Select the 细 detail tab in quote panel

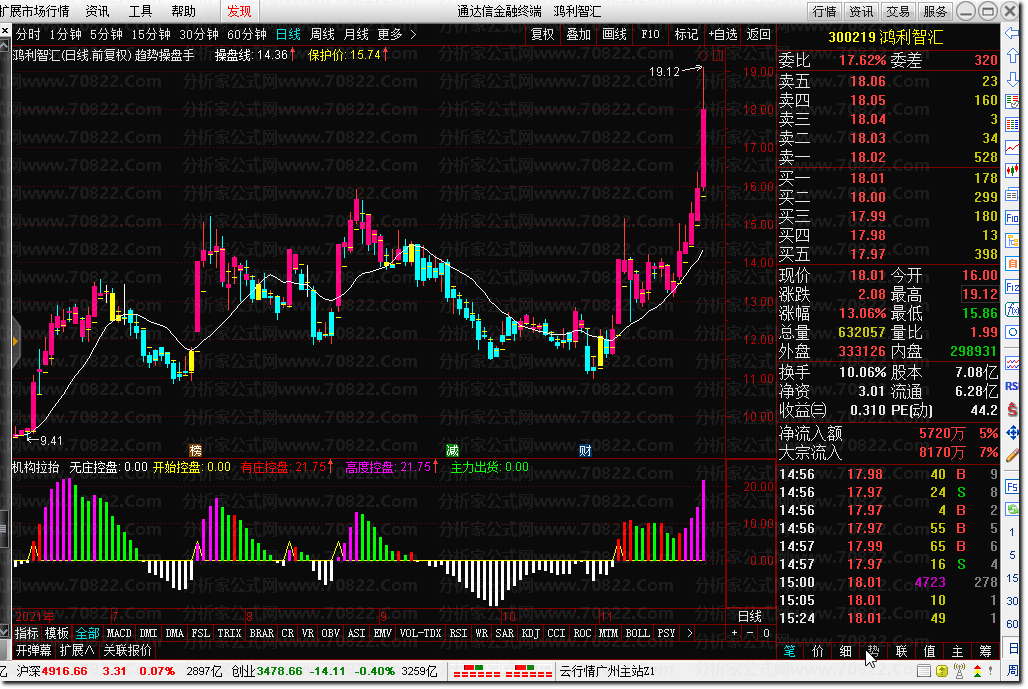[846, 651]
